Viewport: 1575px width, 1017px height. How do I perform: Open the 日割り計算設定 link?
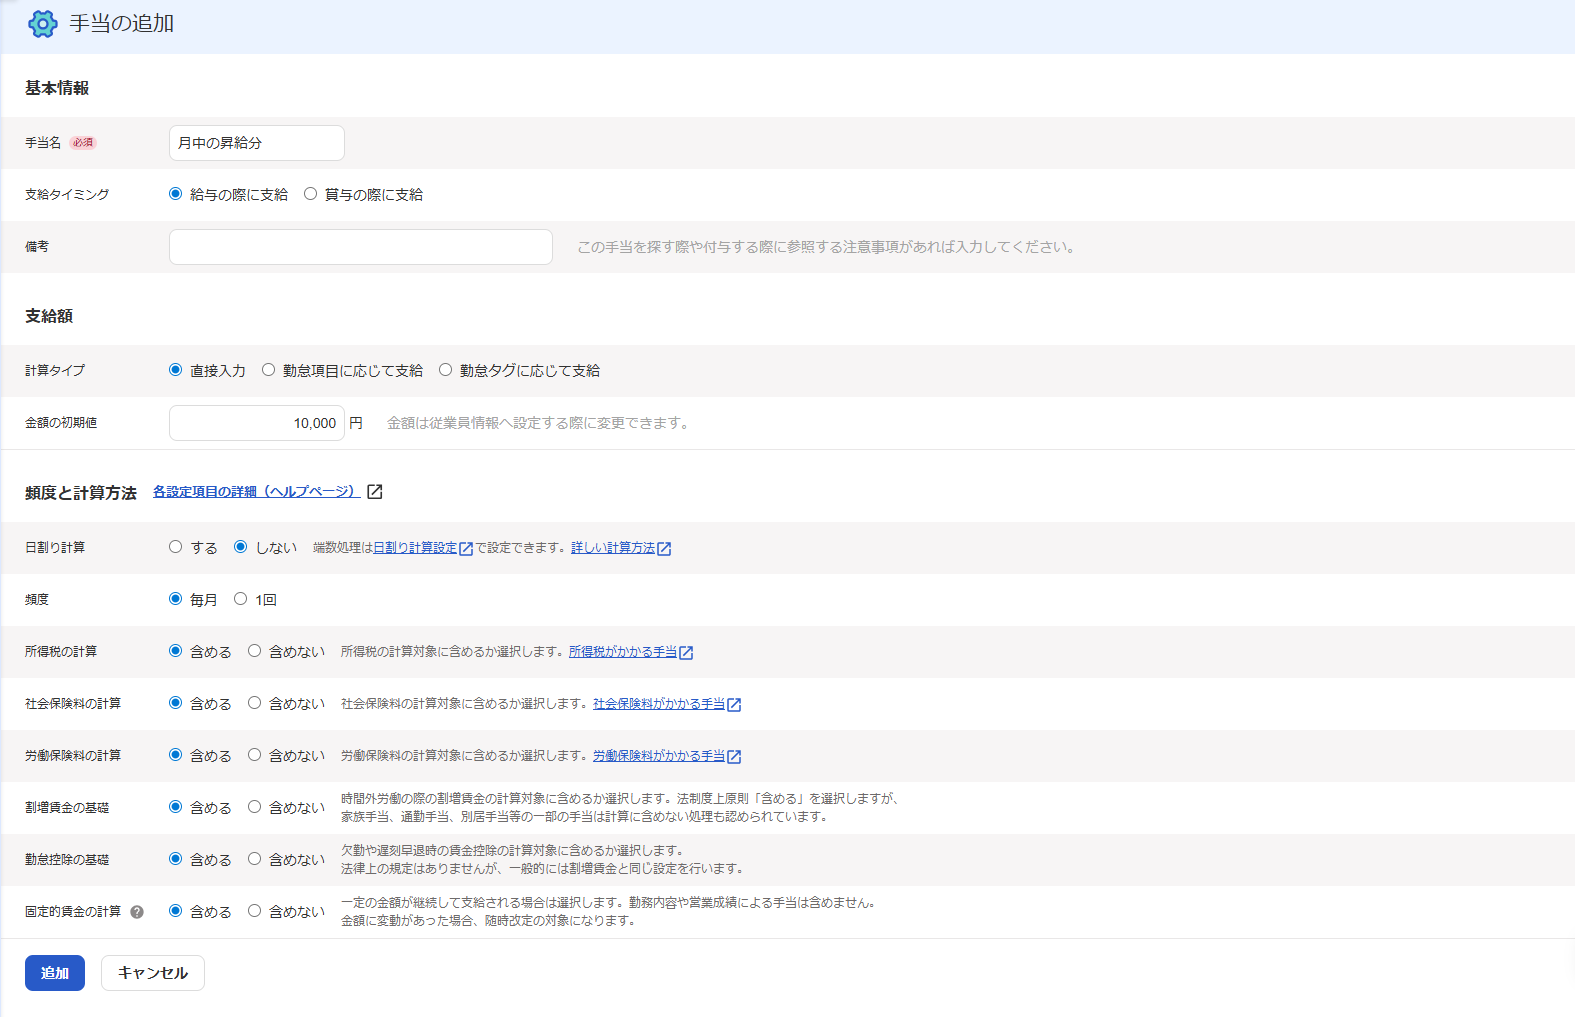(x=415, y=548)
